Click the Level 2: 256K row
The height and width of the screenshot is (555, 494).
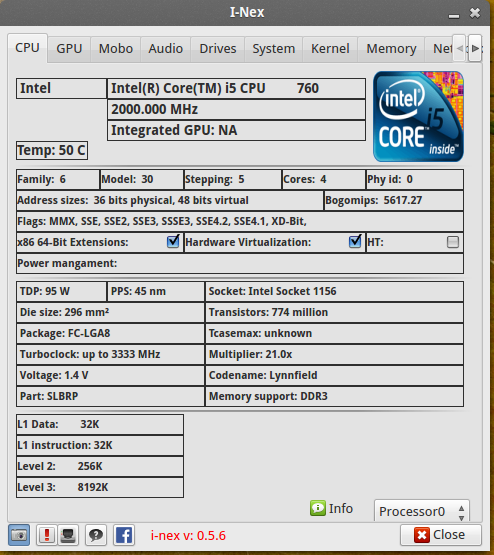tap(100, 467)
